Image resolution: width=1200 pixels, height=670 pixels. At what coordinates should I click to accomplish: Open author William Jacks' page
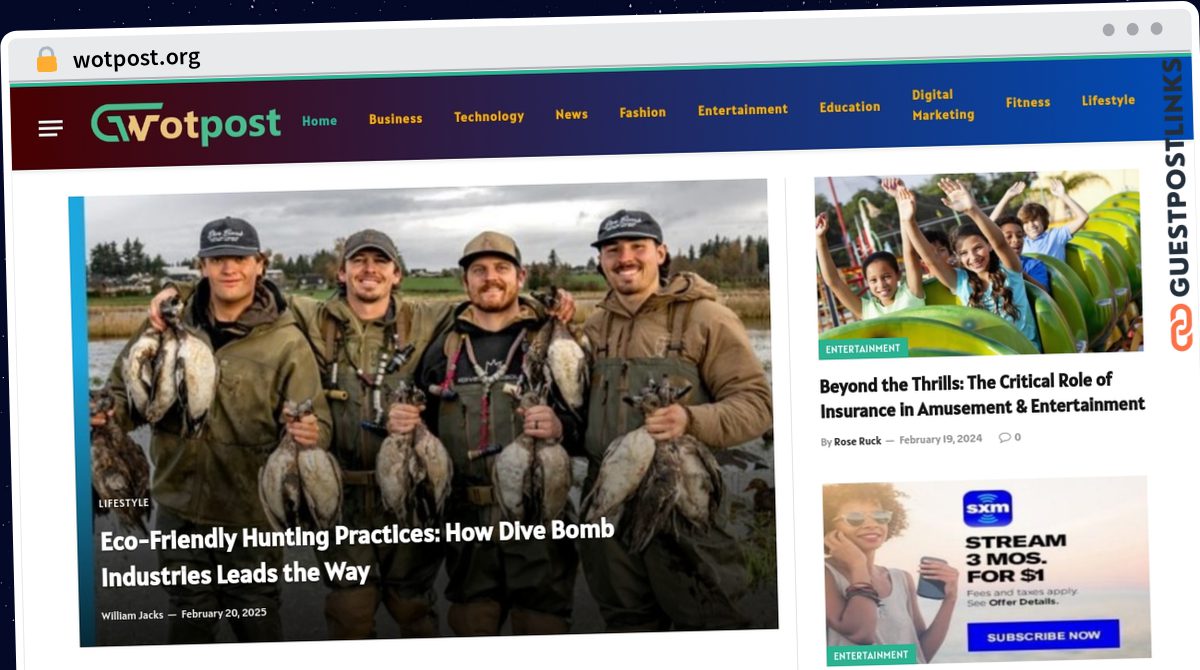point(132,615)
